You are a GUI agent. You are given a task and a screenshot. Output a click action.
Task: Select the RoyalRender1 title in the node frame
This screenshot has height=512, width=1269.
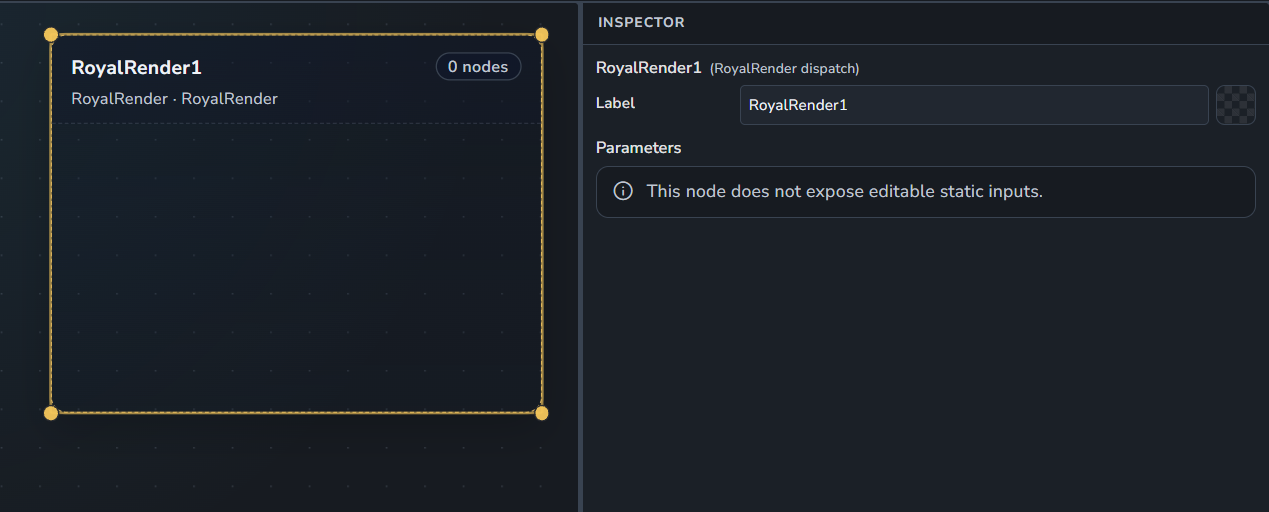point(137,68)
